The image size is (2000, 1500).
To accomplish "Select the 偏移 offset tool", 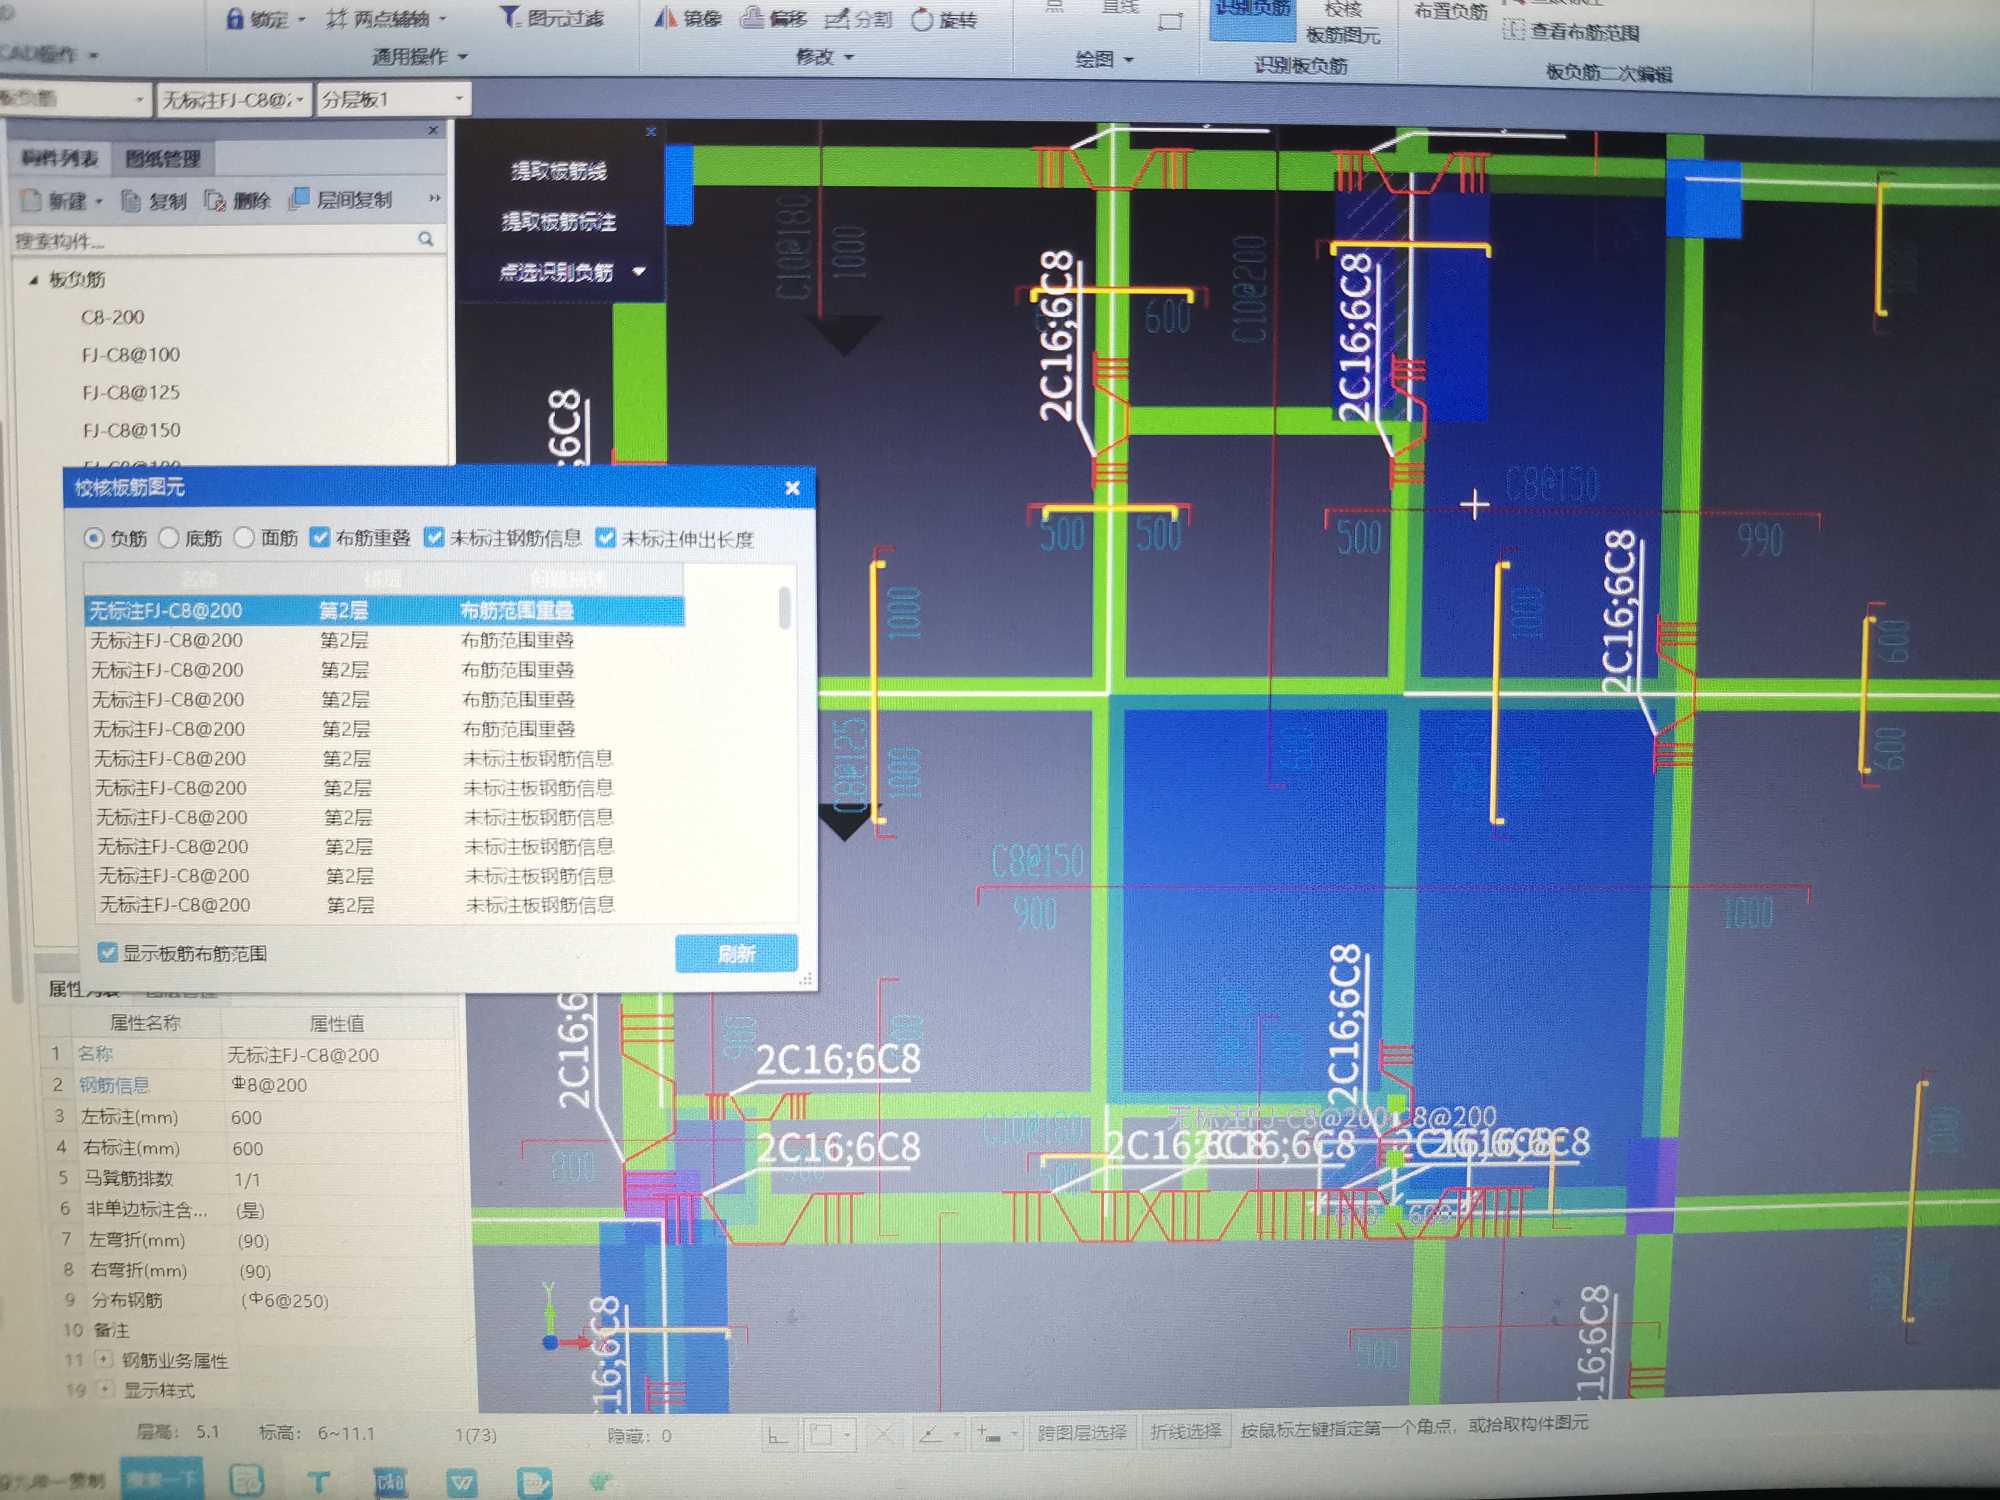I will pos(773,18).
